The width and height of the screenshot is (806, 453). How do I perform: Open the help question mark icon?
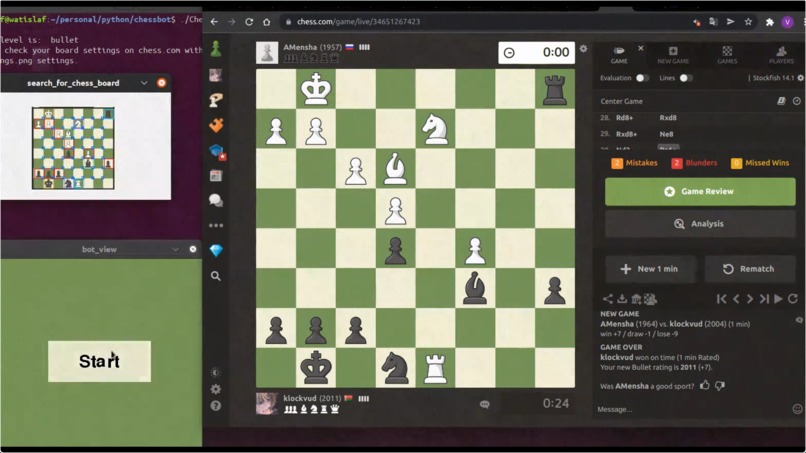(x=216, y=406)
